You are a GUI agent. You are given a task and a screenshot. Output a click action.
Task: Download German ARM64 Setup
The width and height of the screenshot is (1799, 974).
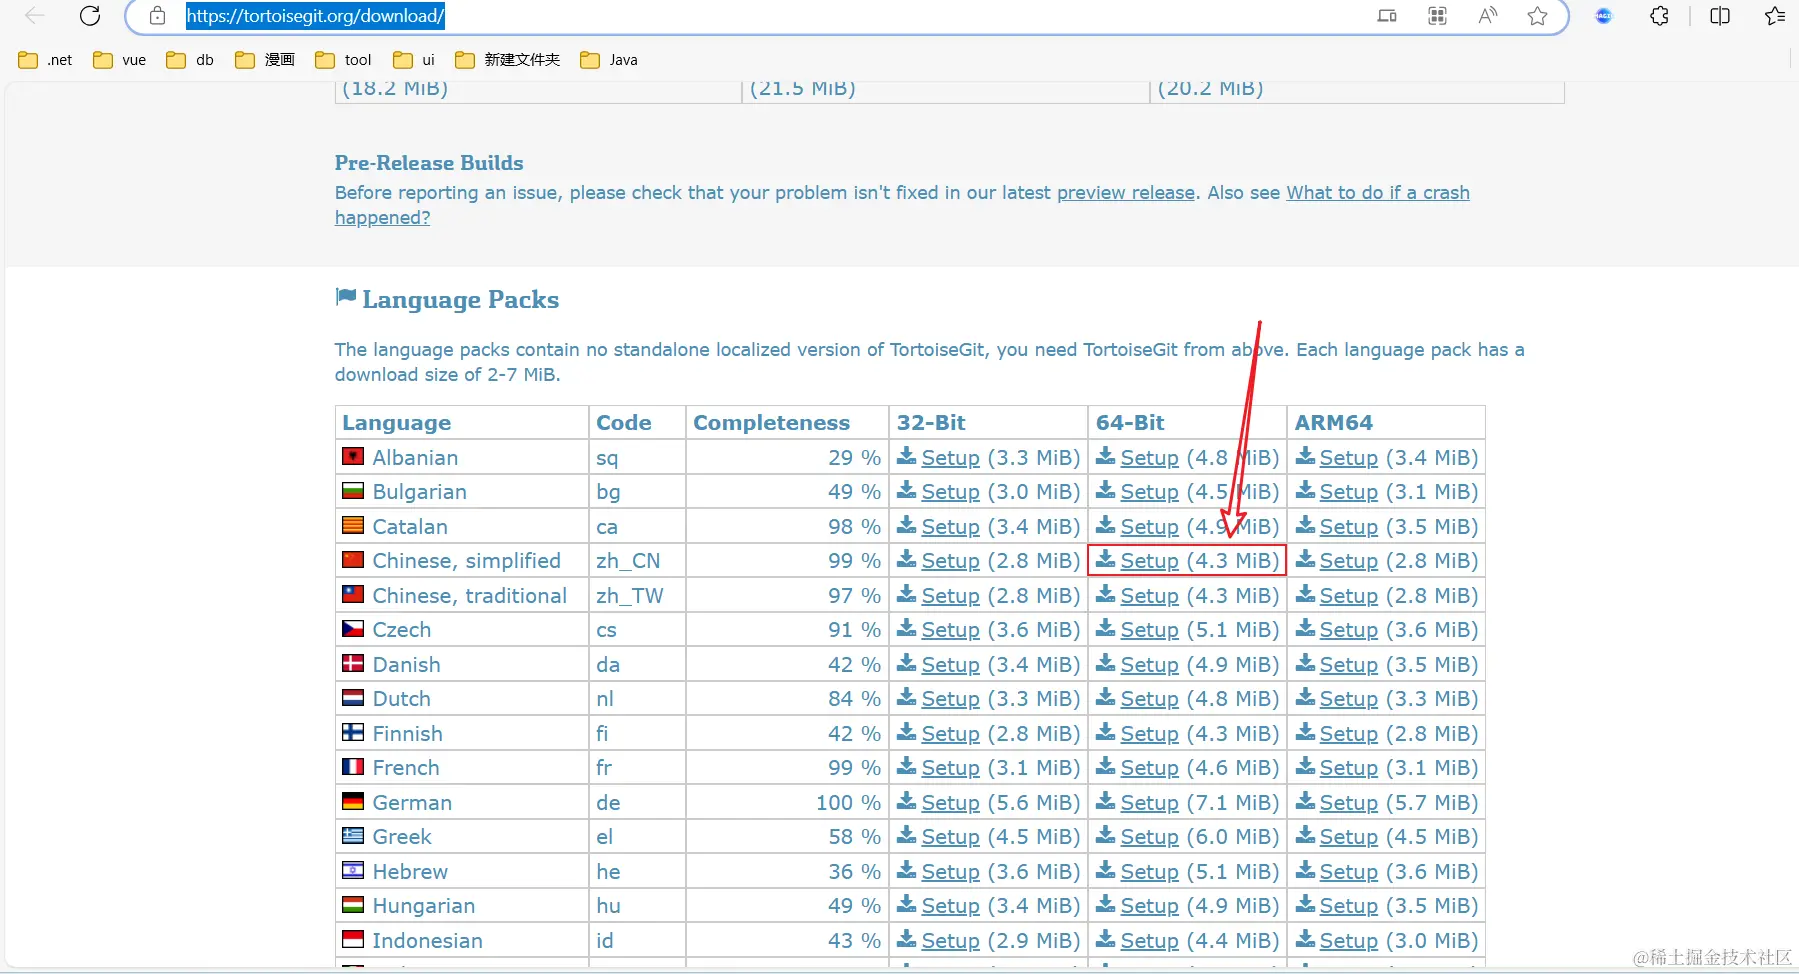pyautogui.click(x=1349, y=803)
